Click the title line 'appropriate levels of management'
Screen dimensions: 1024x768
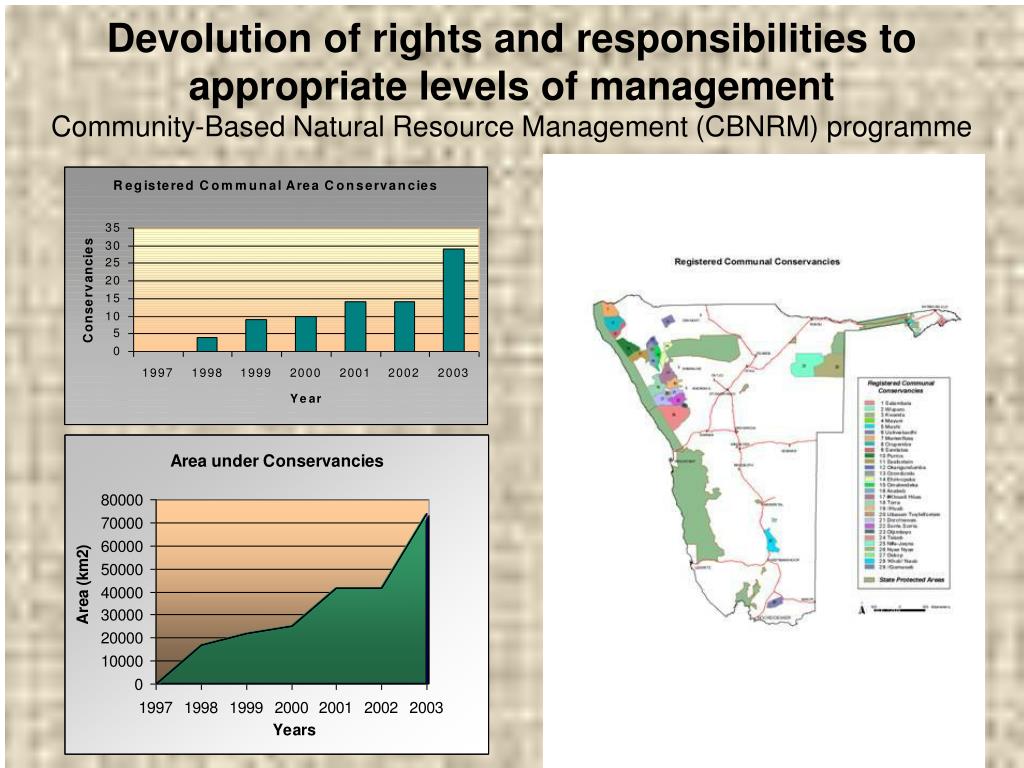click(511, 86)
